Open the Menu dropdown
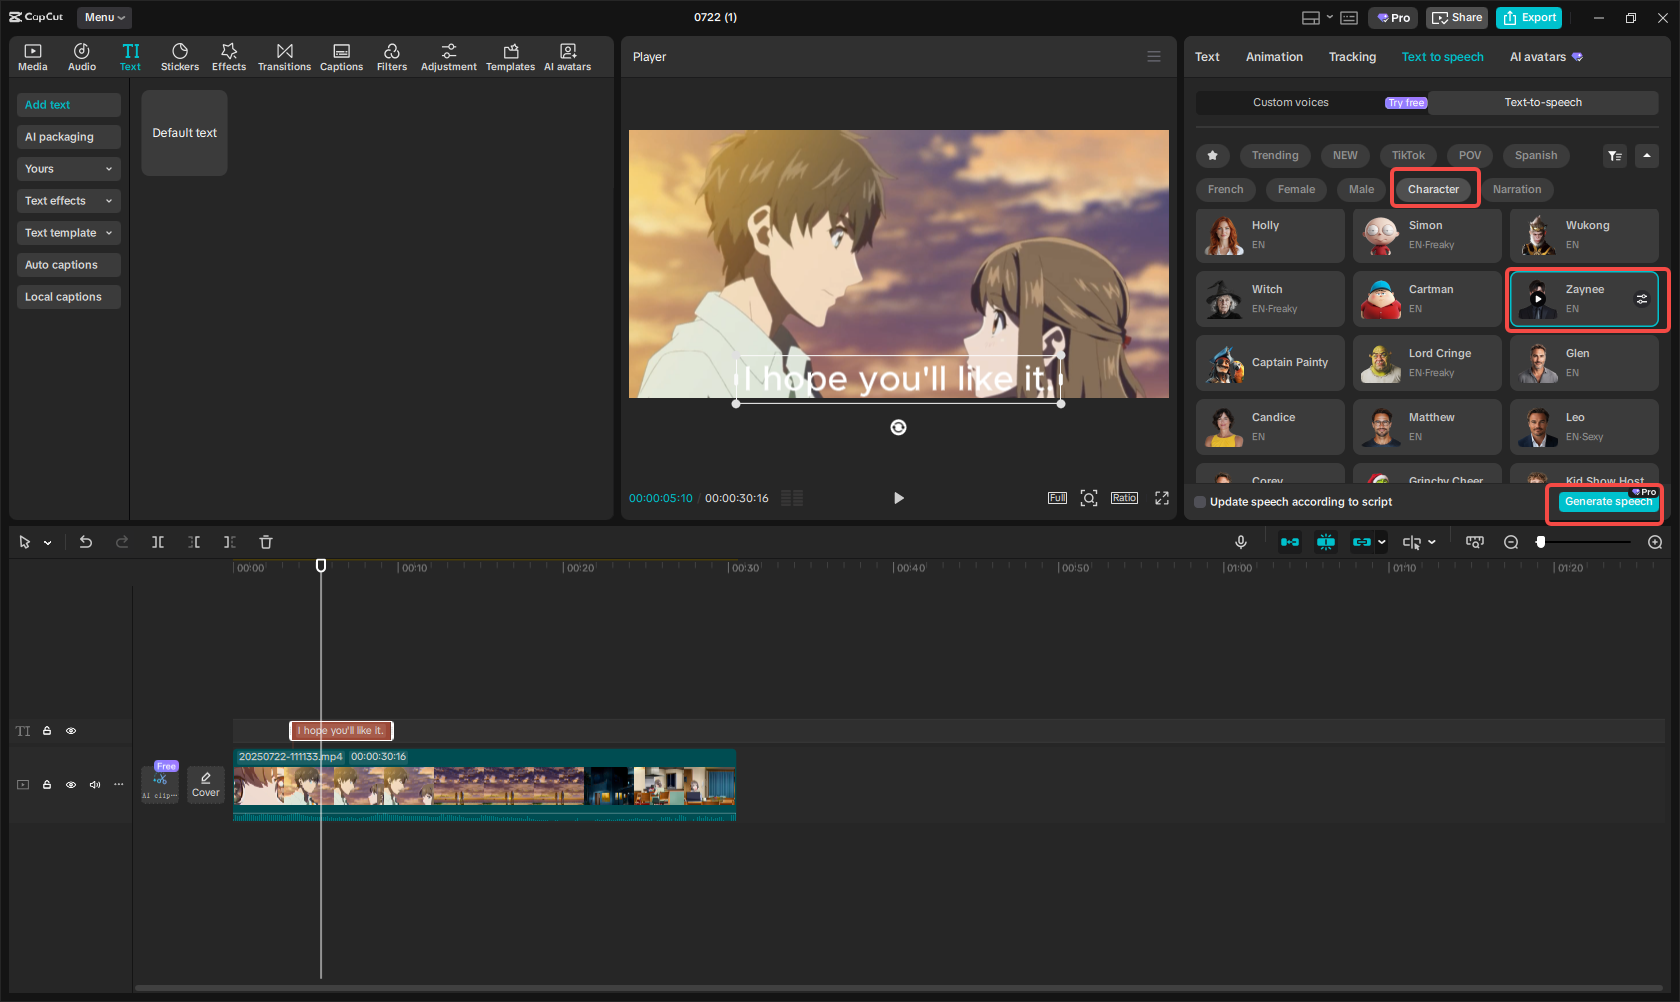1680x1002 pixels. click(104, 17)
